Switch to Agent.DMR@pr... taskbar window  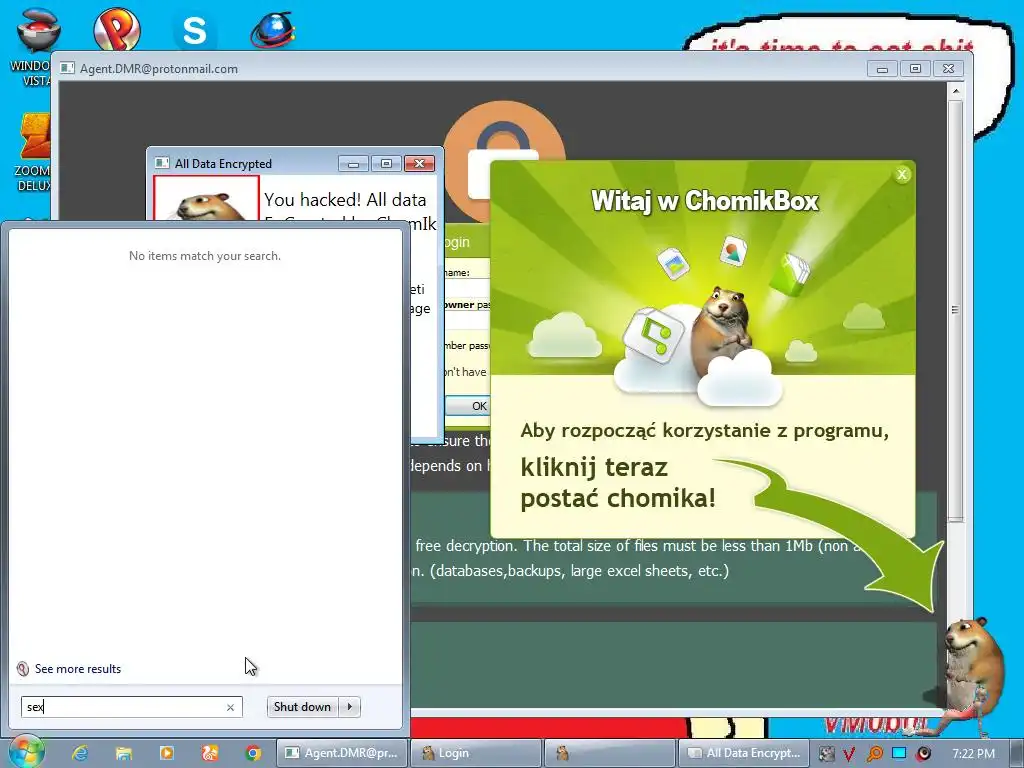(x=342, y=753)
